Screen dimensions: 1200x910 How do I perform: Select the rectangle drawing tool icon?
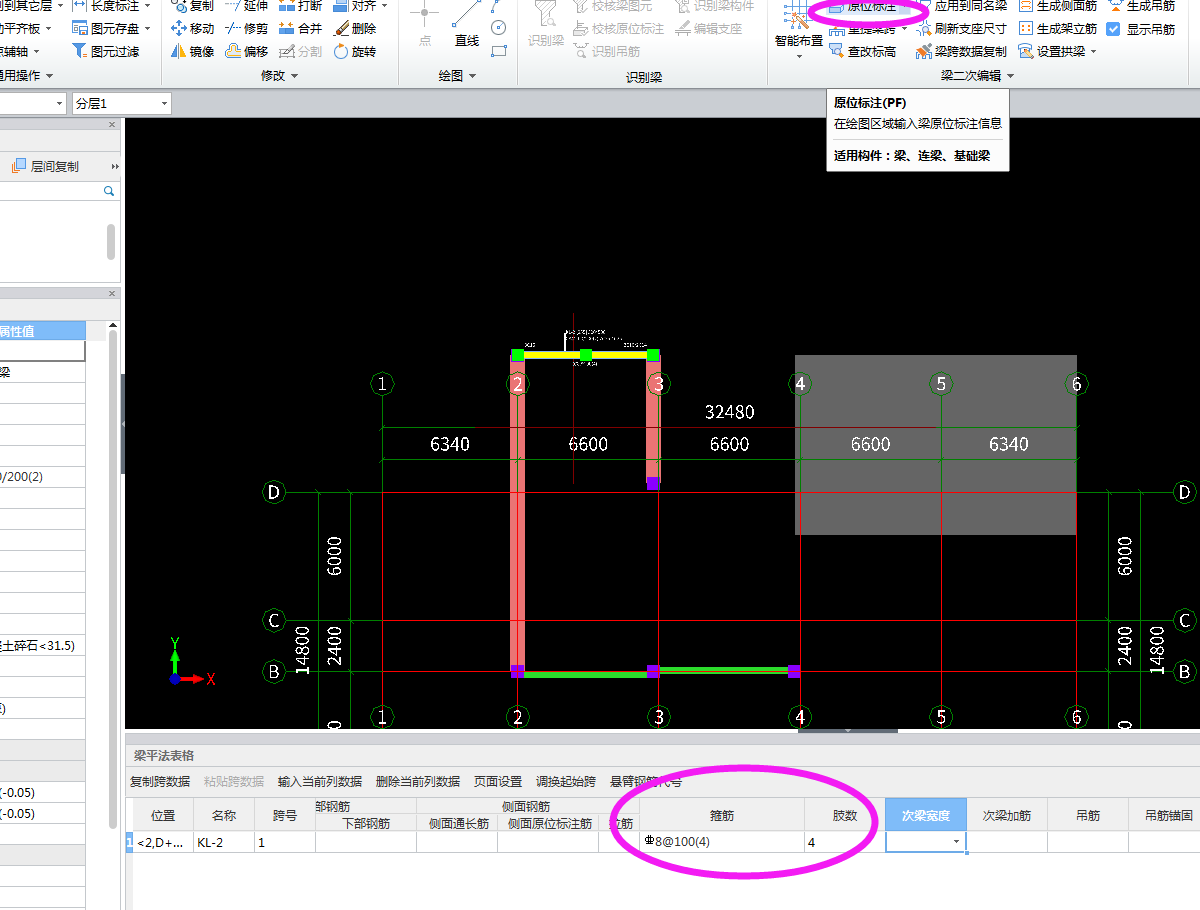click(498, 49)
